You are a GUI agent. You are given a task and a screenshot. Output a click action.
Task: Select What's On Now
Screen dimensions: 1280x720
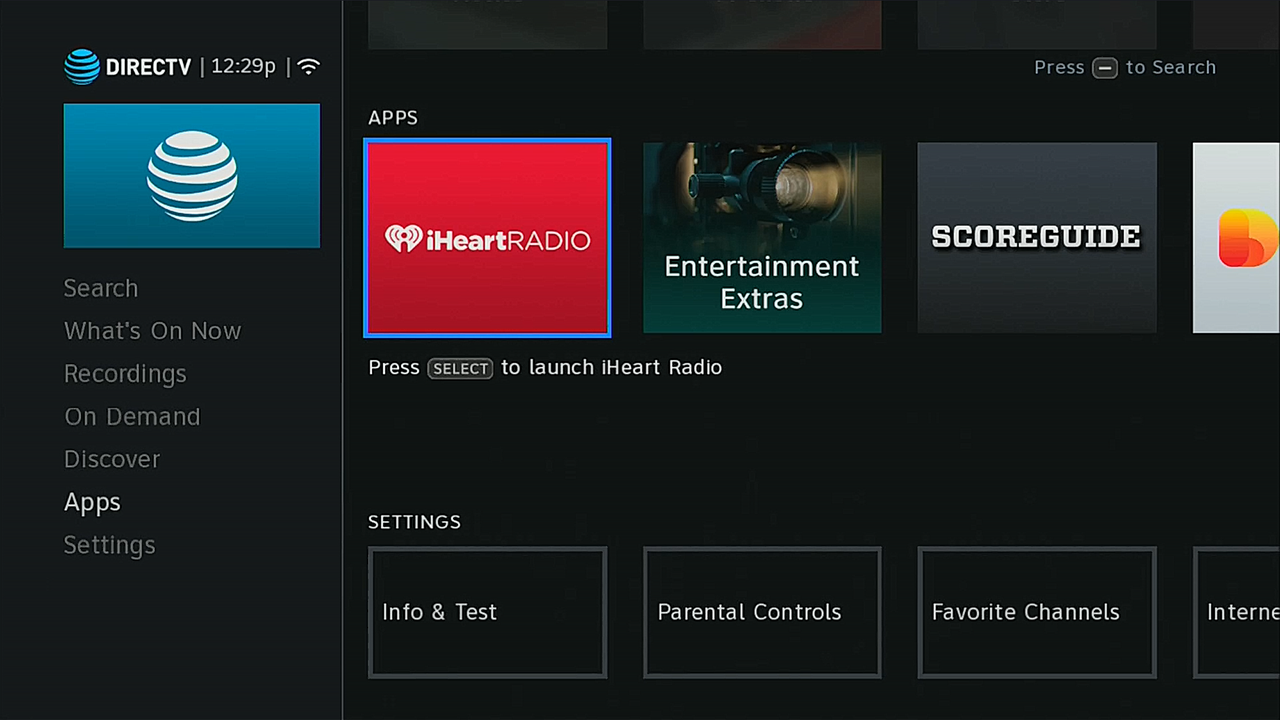point(152,331)
